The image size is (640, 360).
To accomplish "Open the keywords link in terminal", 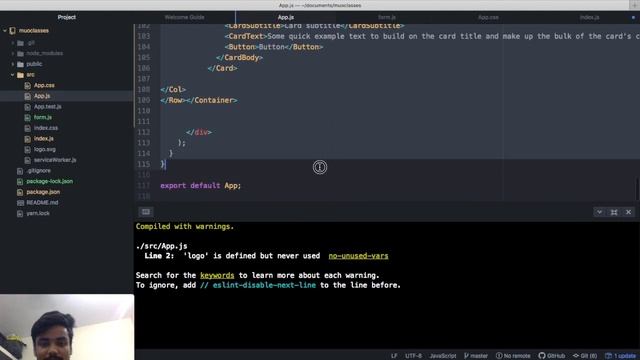I will point(217,276).
